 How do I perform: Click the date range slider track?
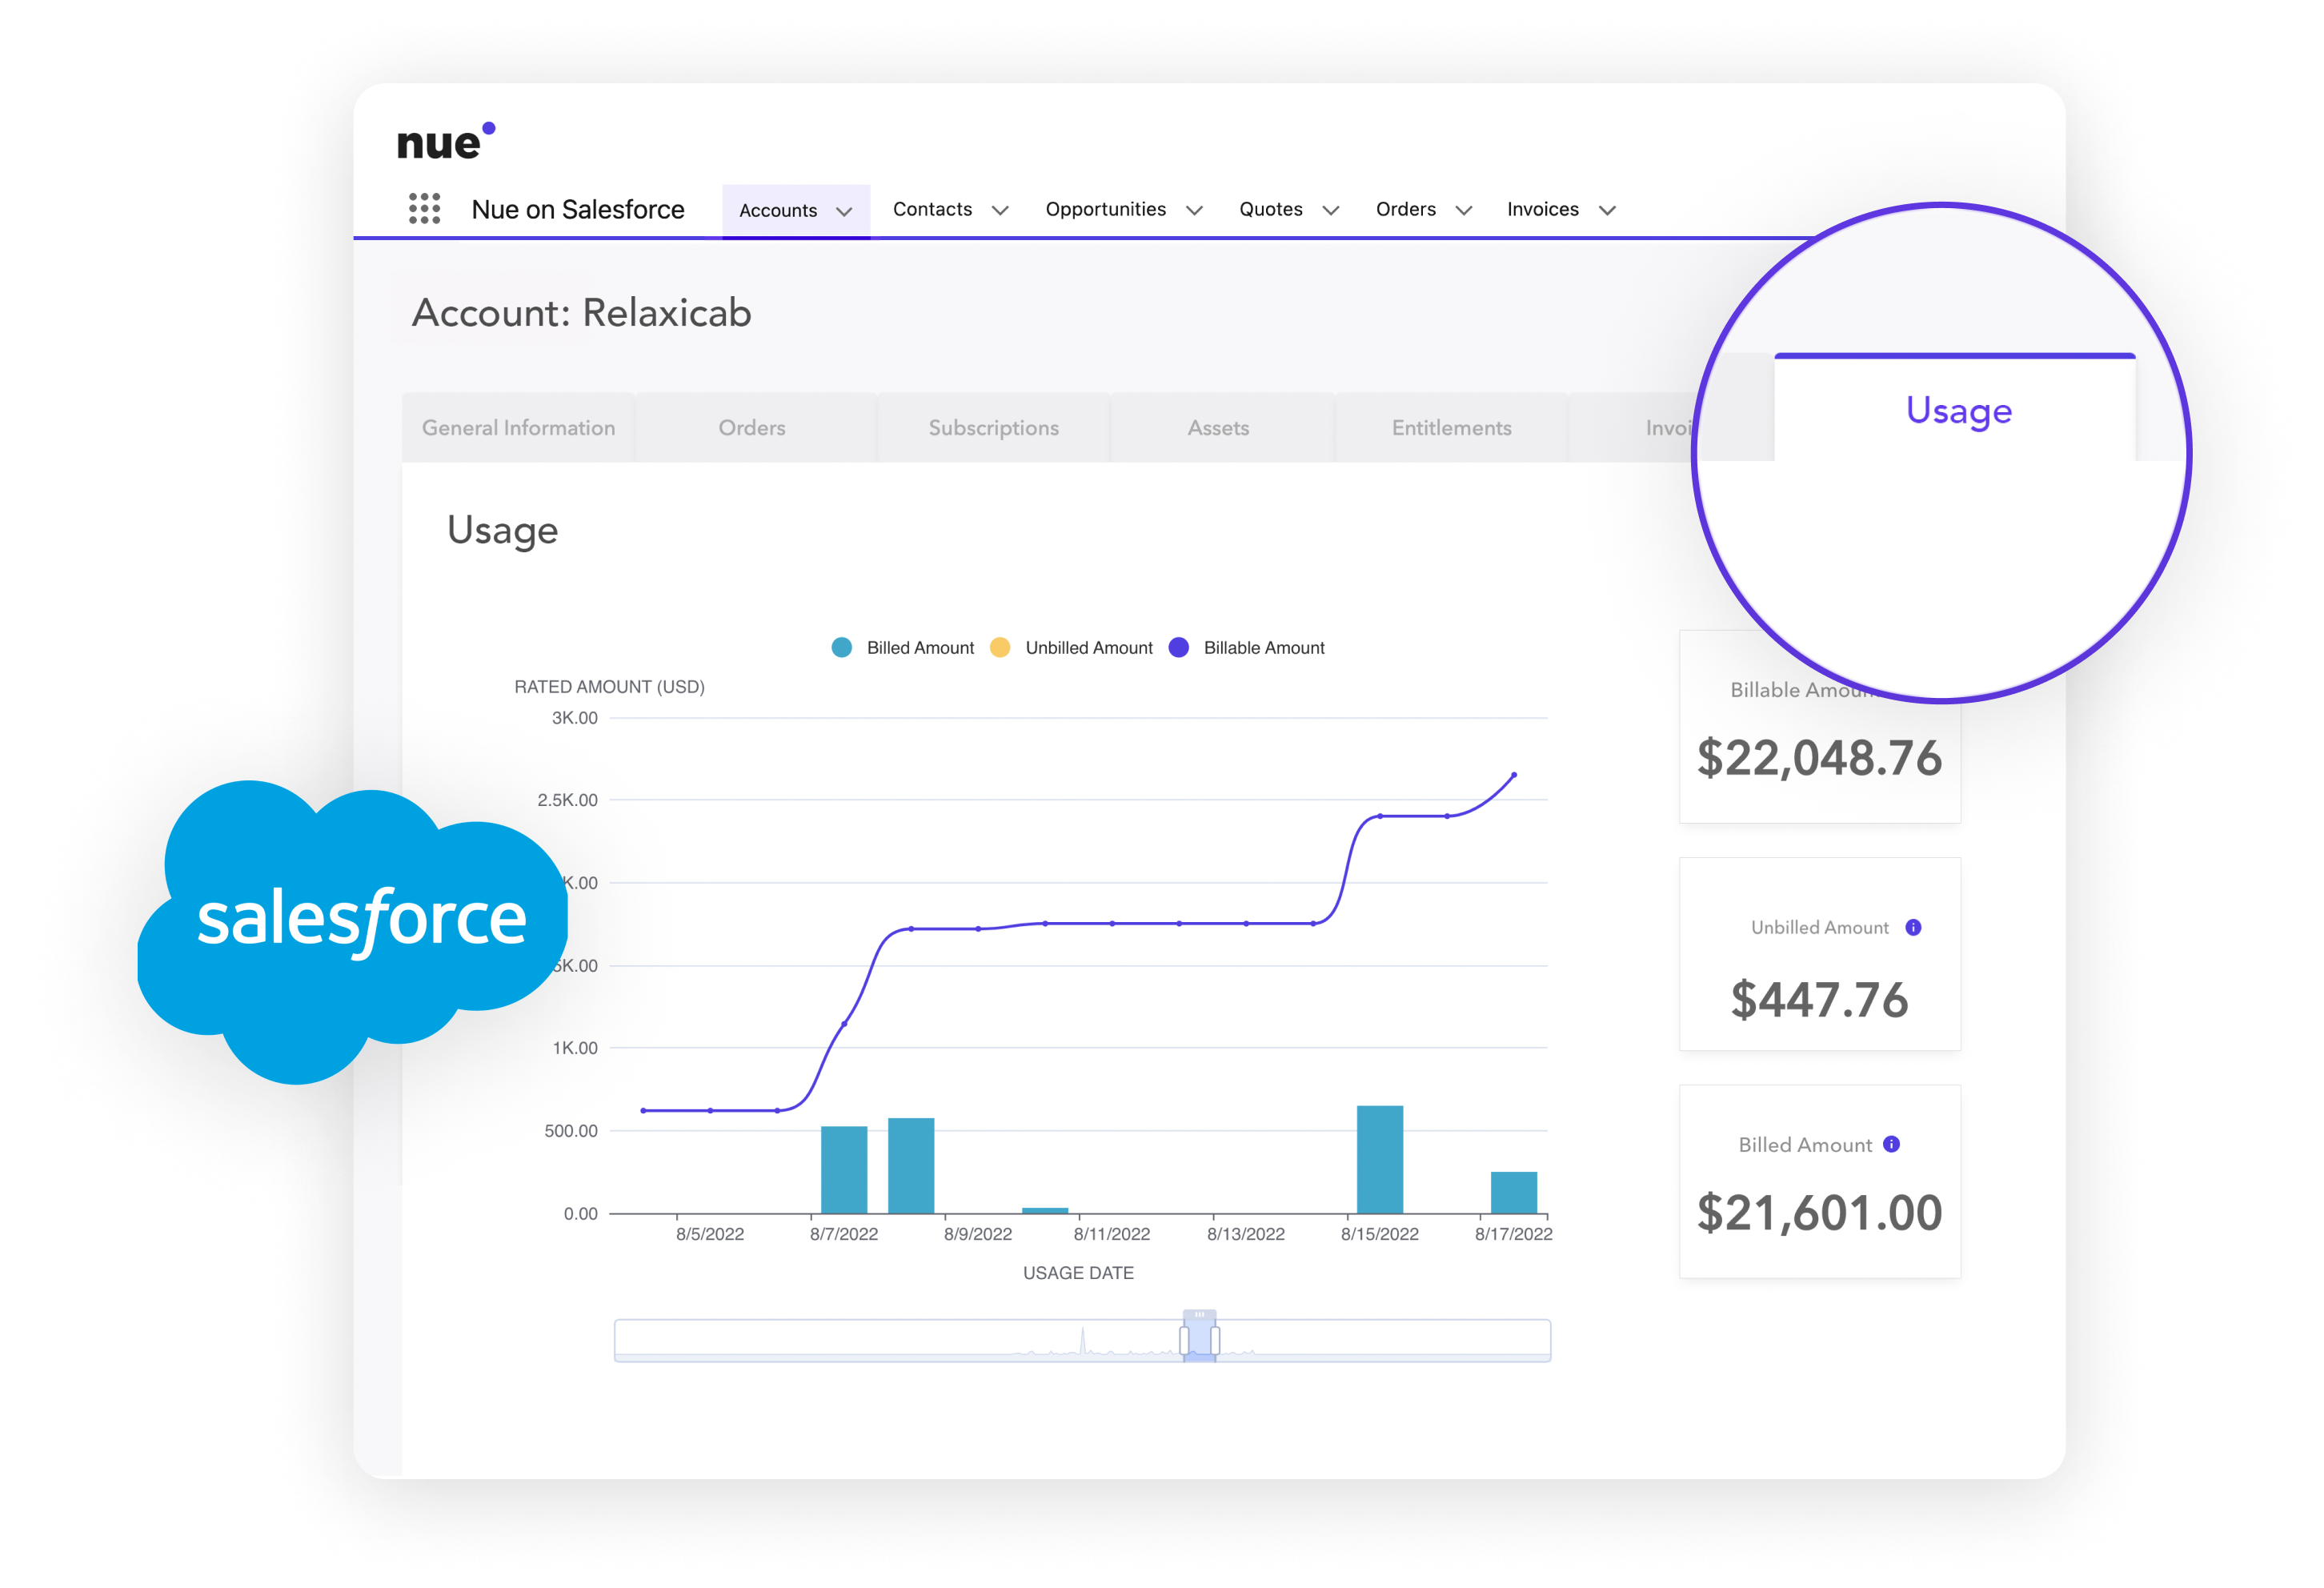[1082, 1340]
